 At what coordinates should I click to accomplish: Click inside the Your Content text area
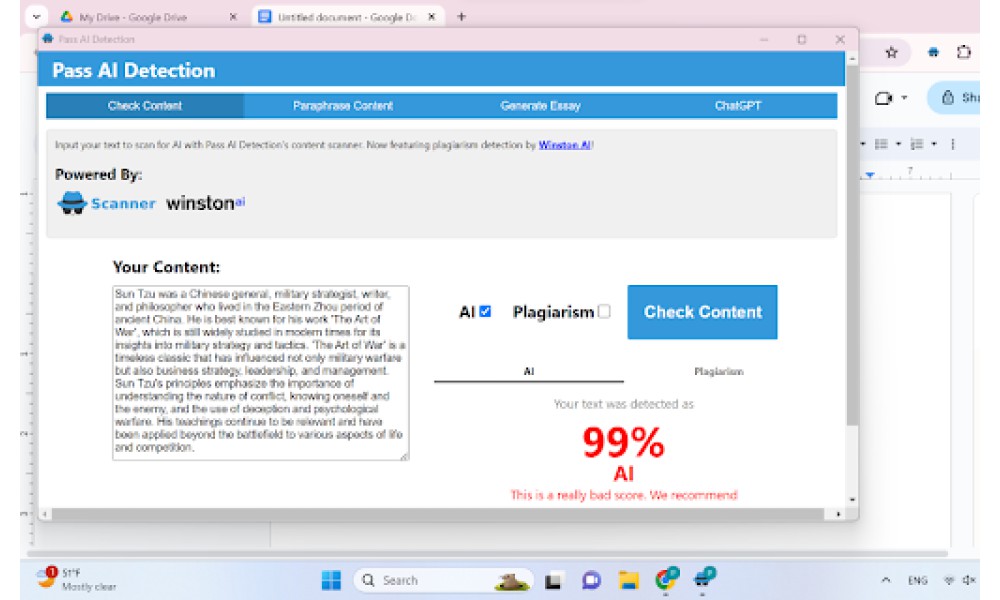[260, 373]
